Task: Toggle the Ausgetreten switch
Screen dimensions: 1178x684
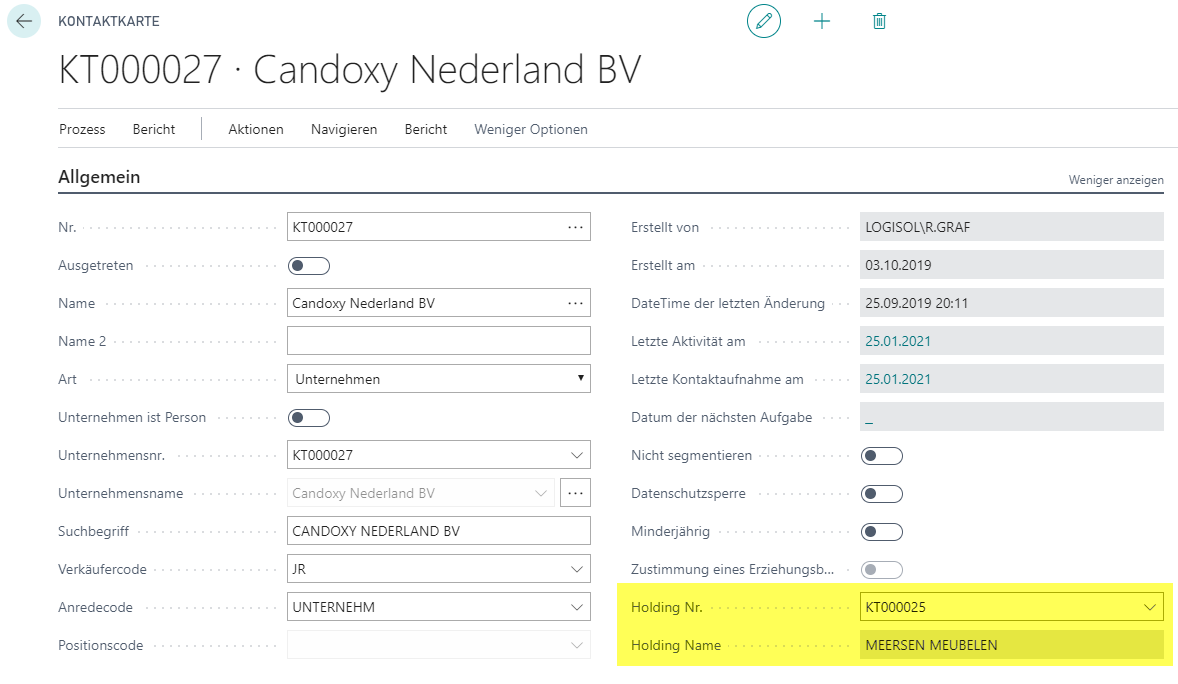Action: click(x=309, y=265)
